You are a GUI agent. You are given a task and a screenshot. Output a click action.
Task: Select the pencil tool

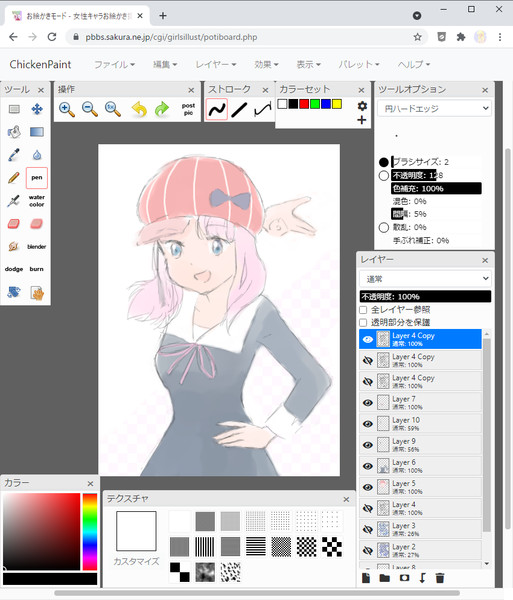pos(14,178)
